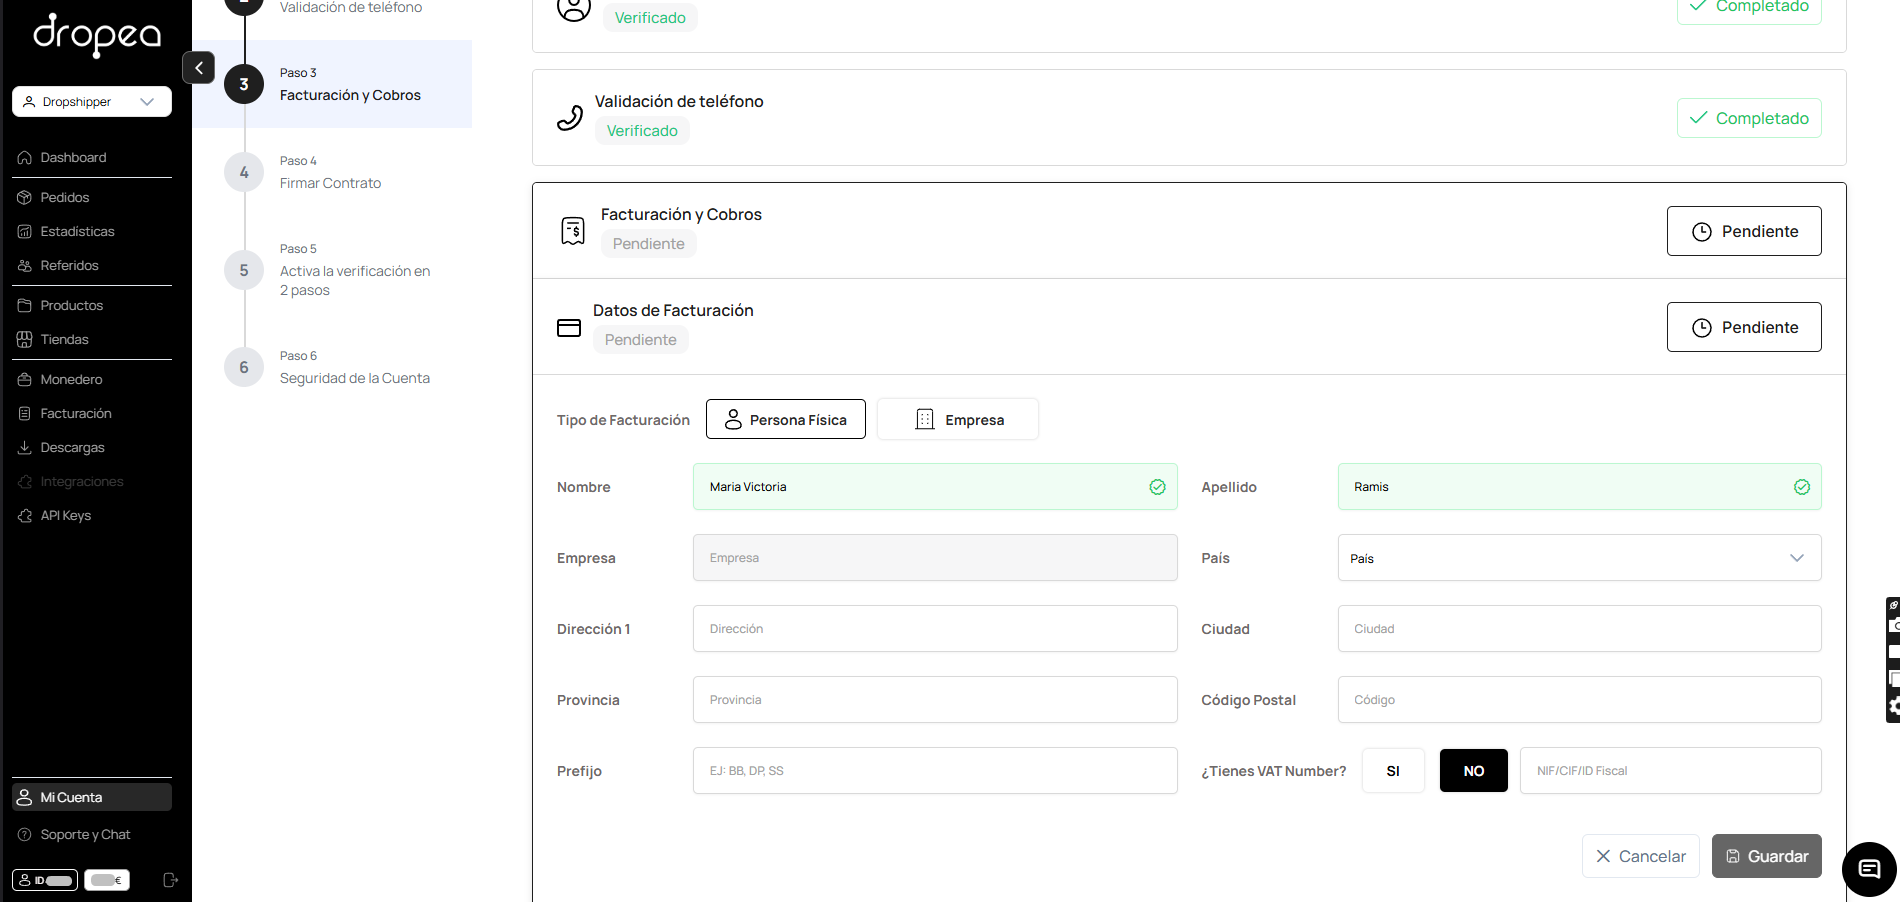Image resolution: width=1900 pixels, height=902 pixels.
Task: Open the País dropdown
Action: click(1580, 558)
